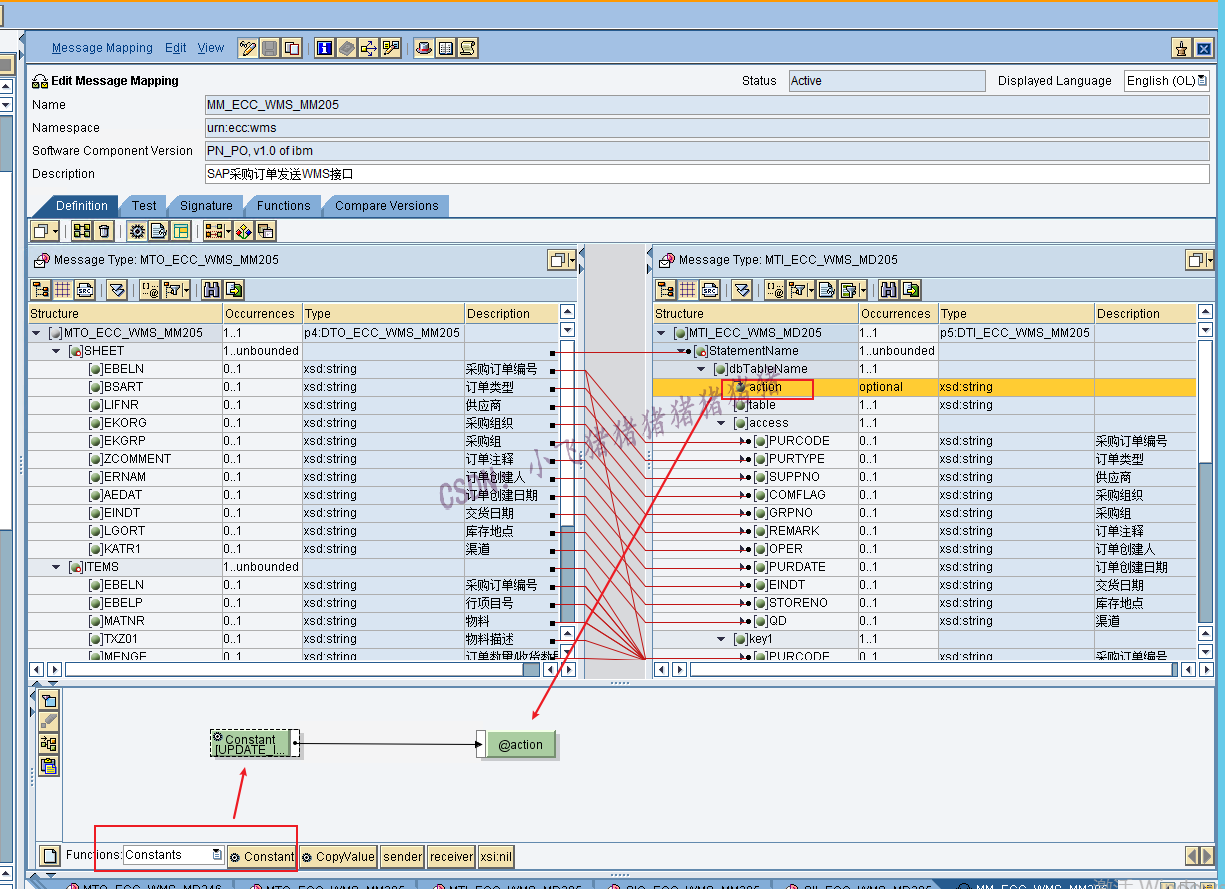Screen dimensions: 1225x889
Task: Collapse the key1 node in target tree
Action: tap(722, 639)
